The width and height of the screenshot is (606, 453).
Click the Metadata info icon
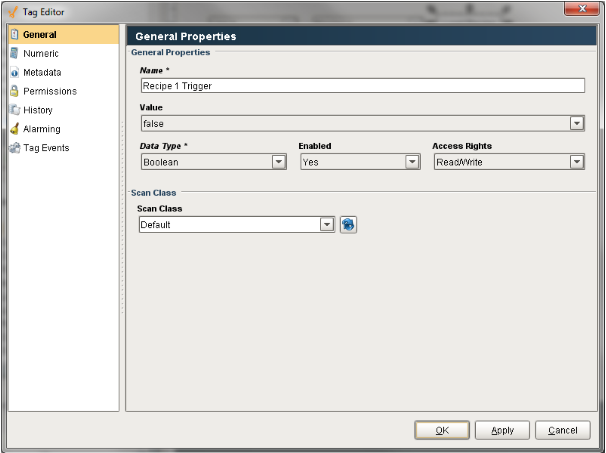click(x=14, y=73)
